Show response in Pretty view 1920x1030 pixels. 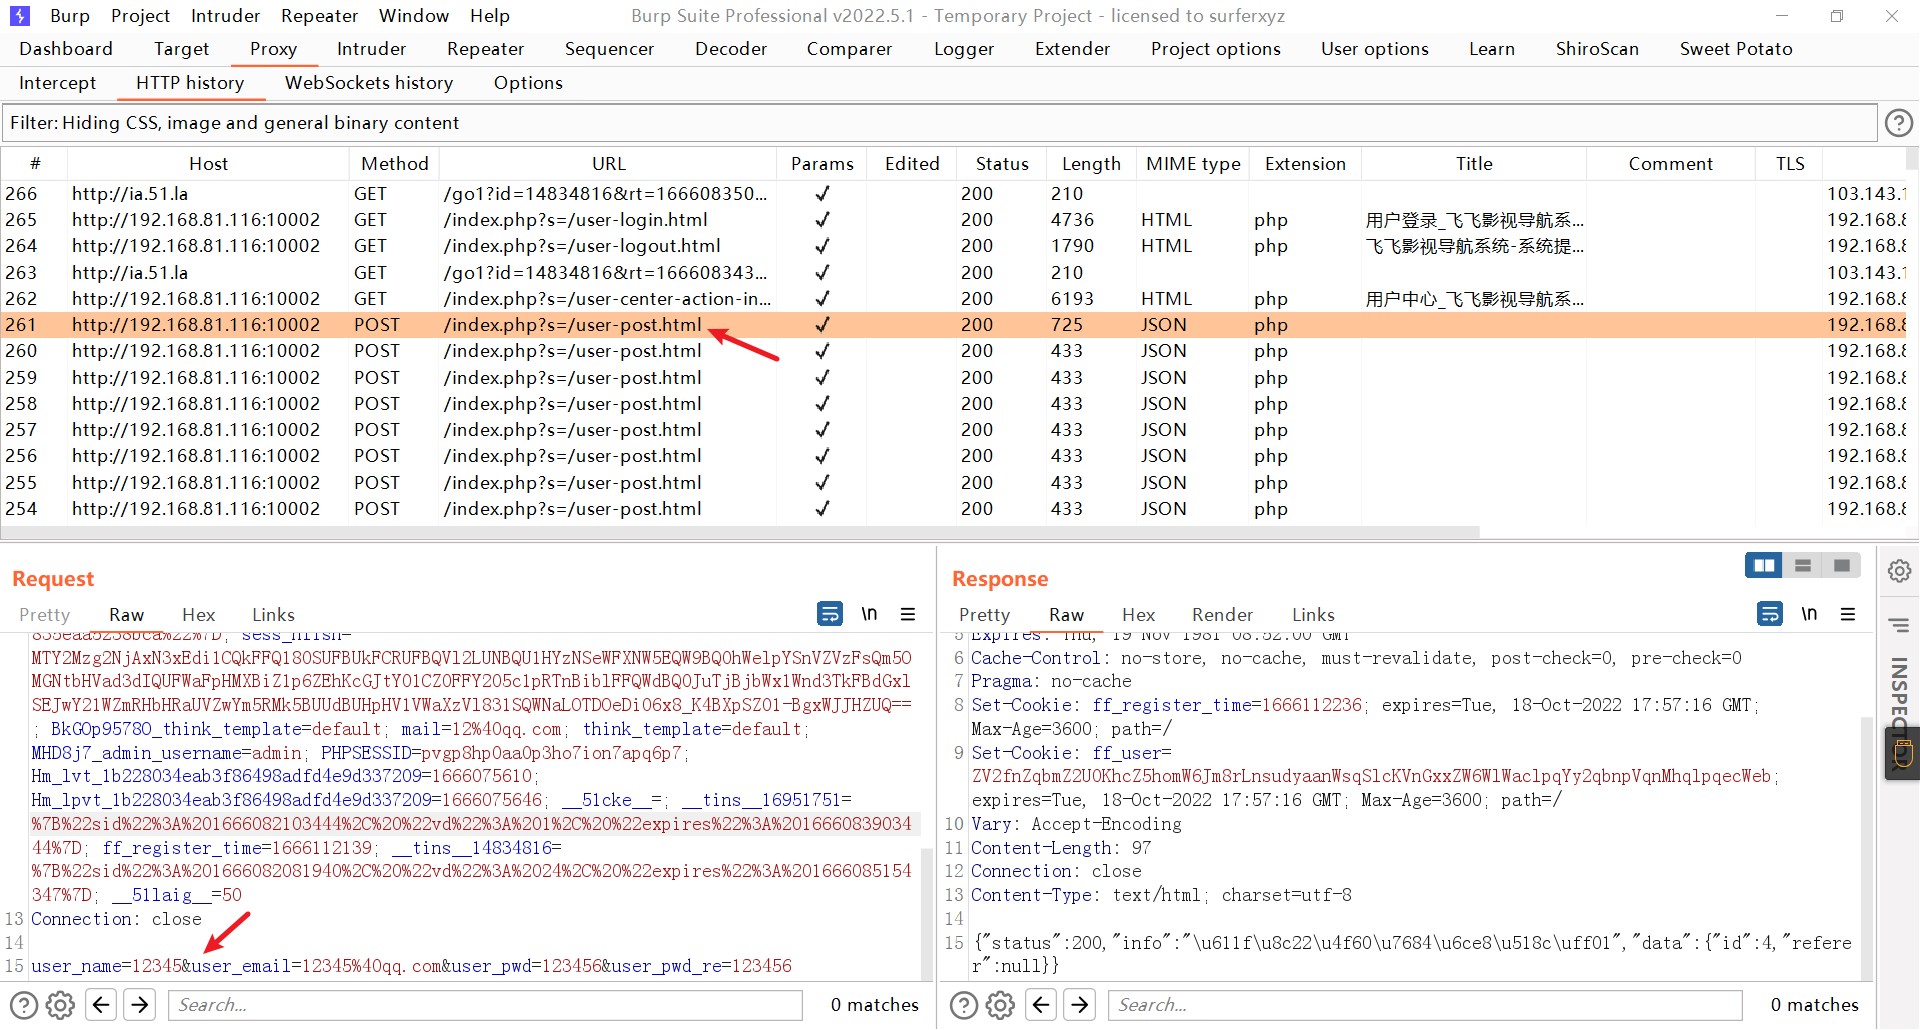984,615
